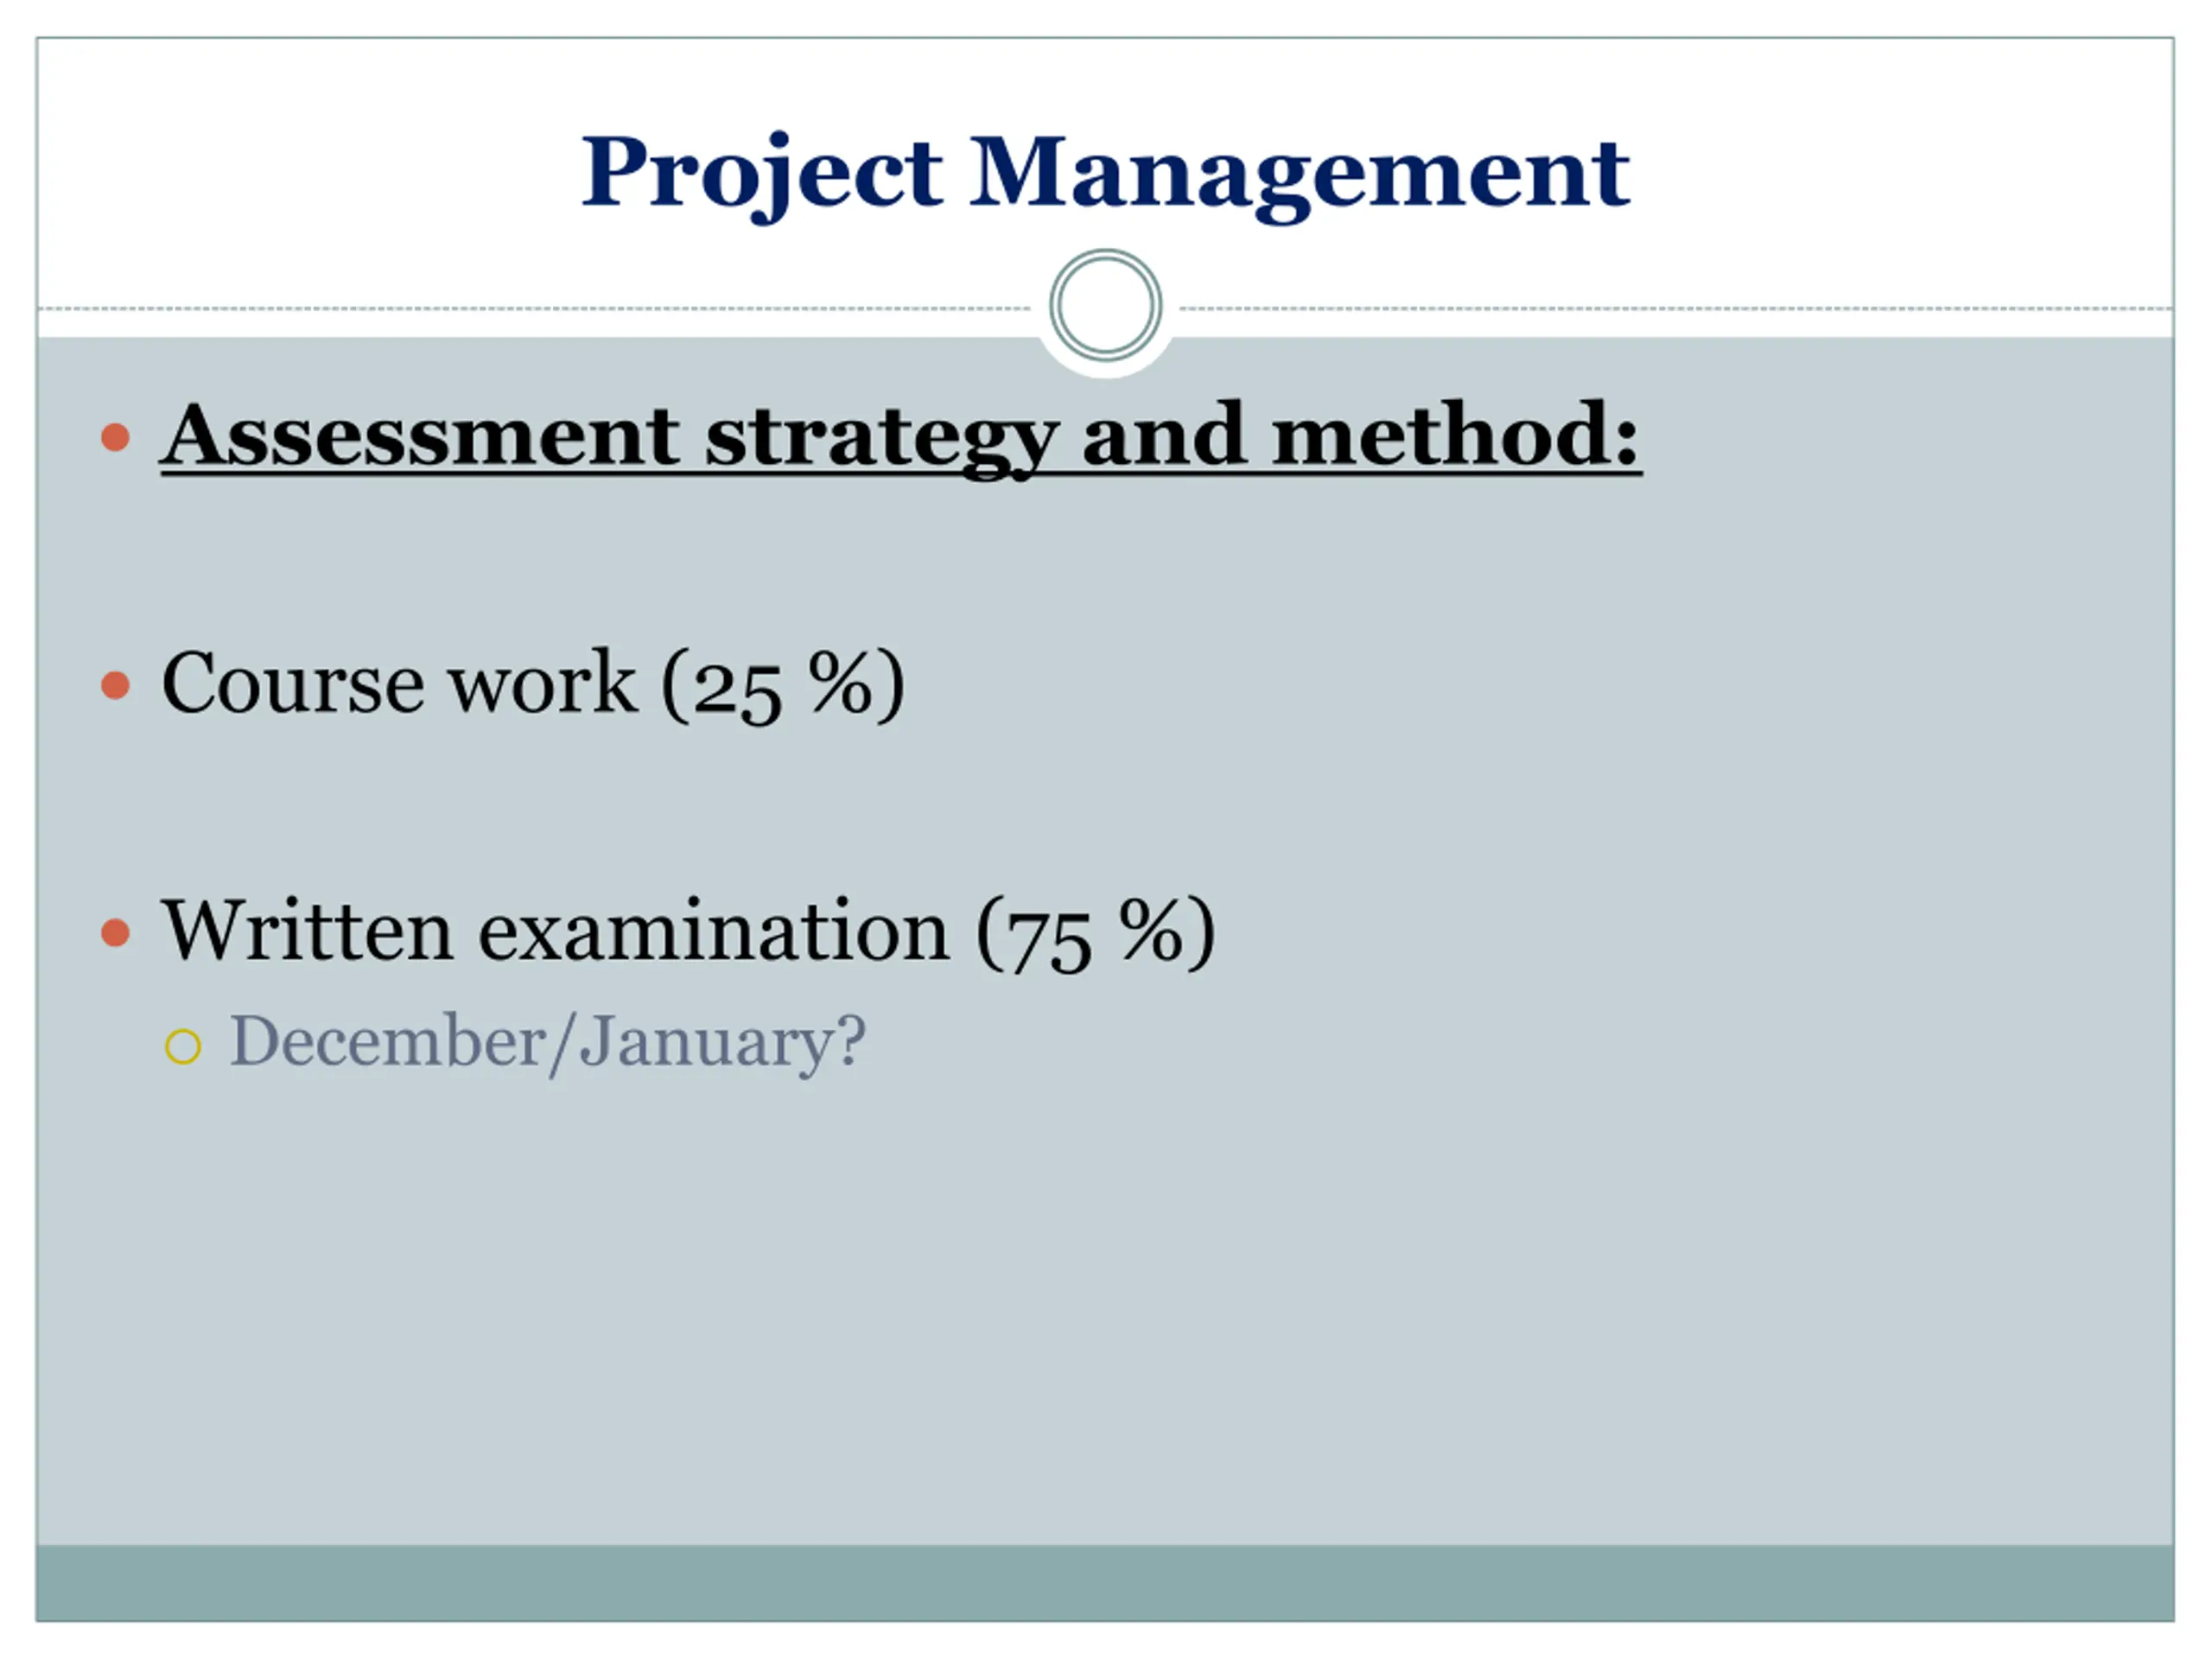
Task: Click the word 'January?' in the sub-bullet
Action: [x=722, y=1044]
